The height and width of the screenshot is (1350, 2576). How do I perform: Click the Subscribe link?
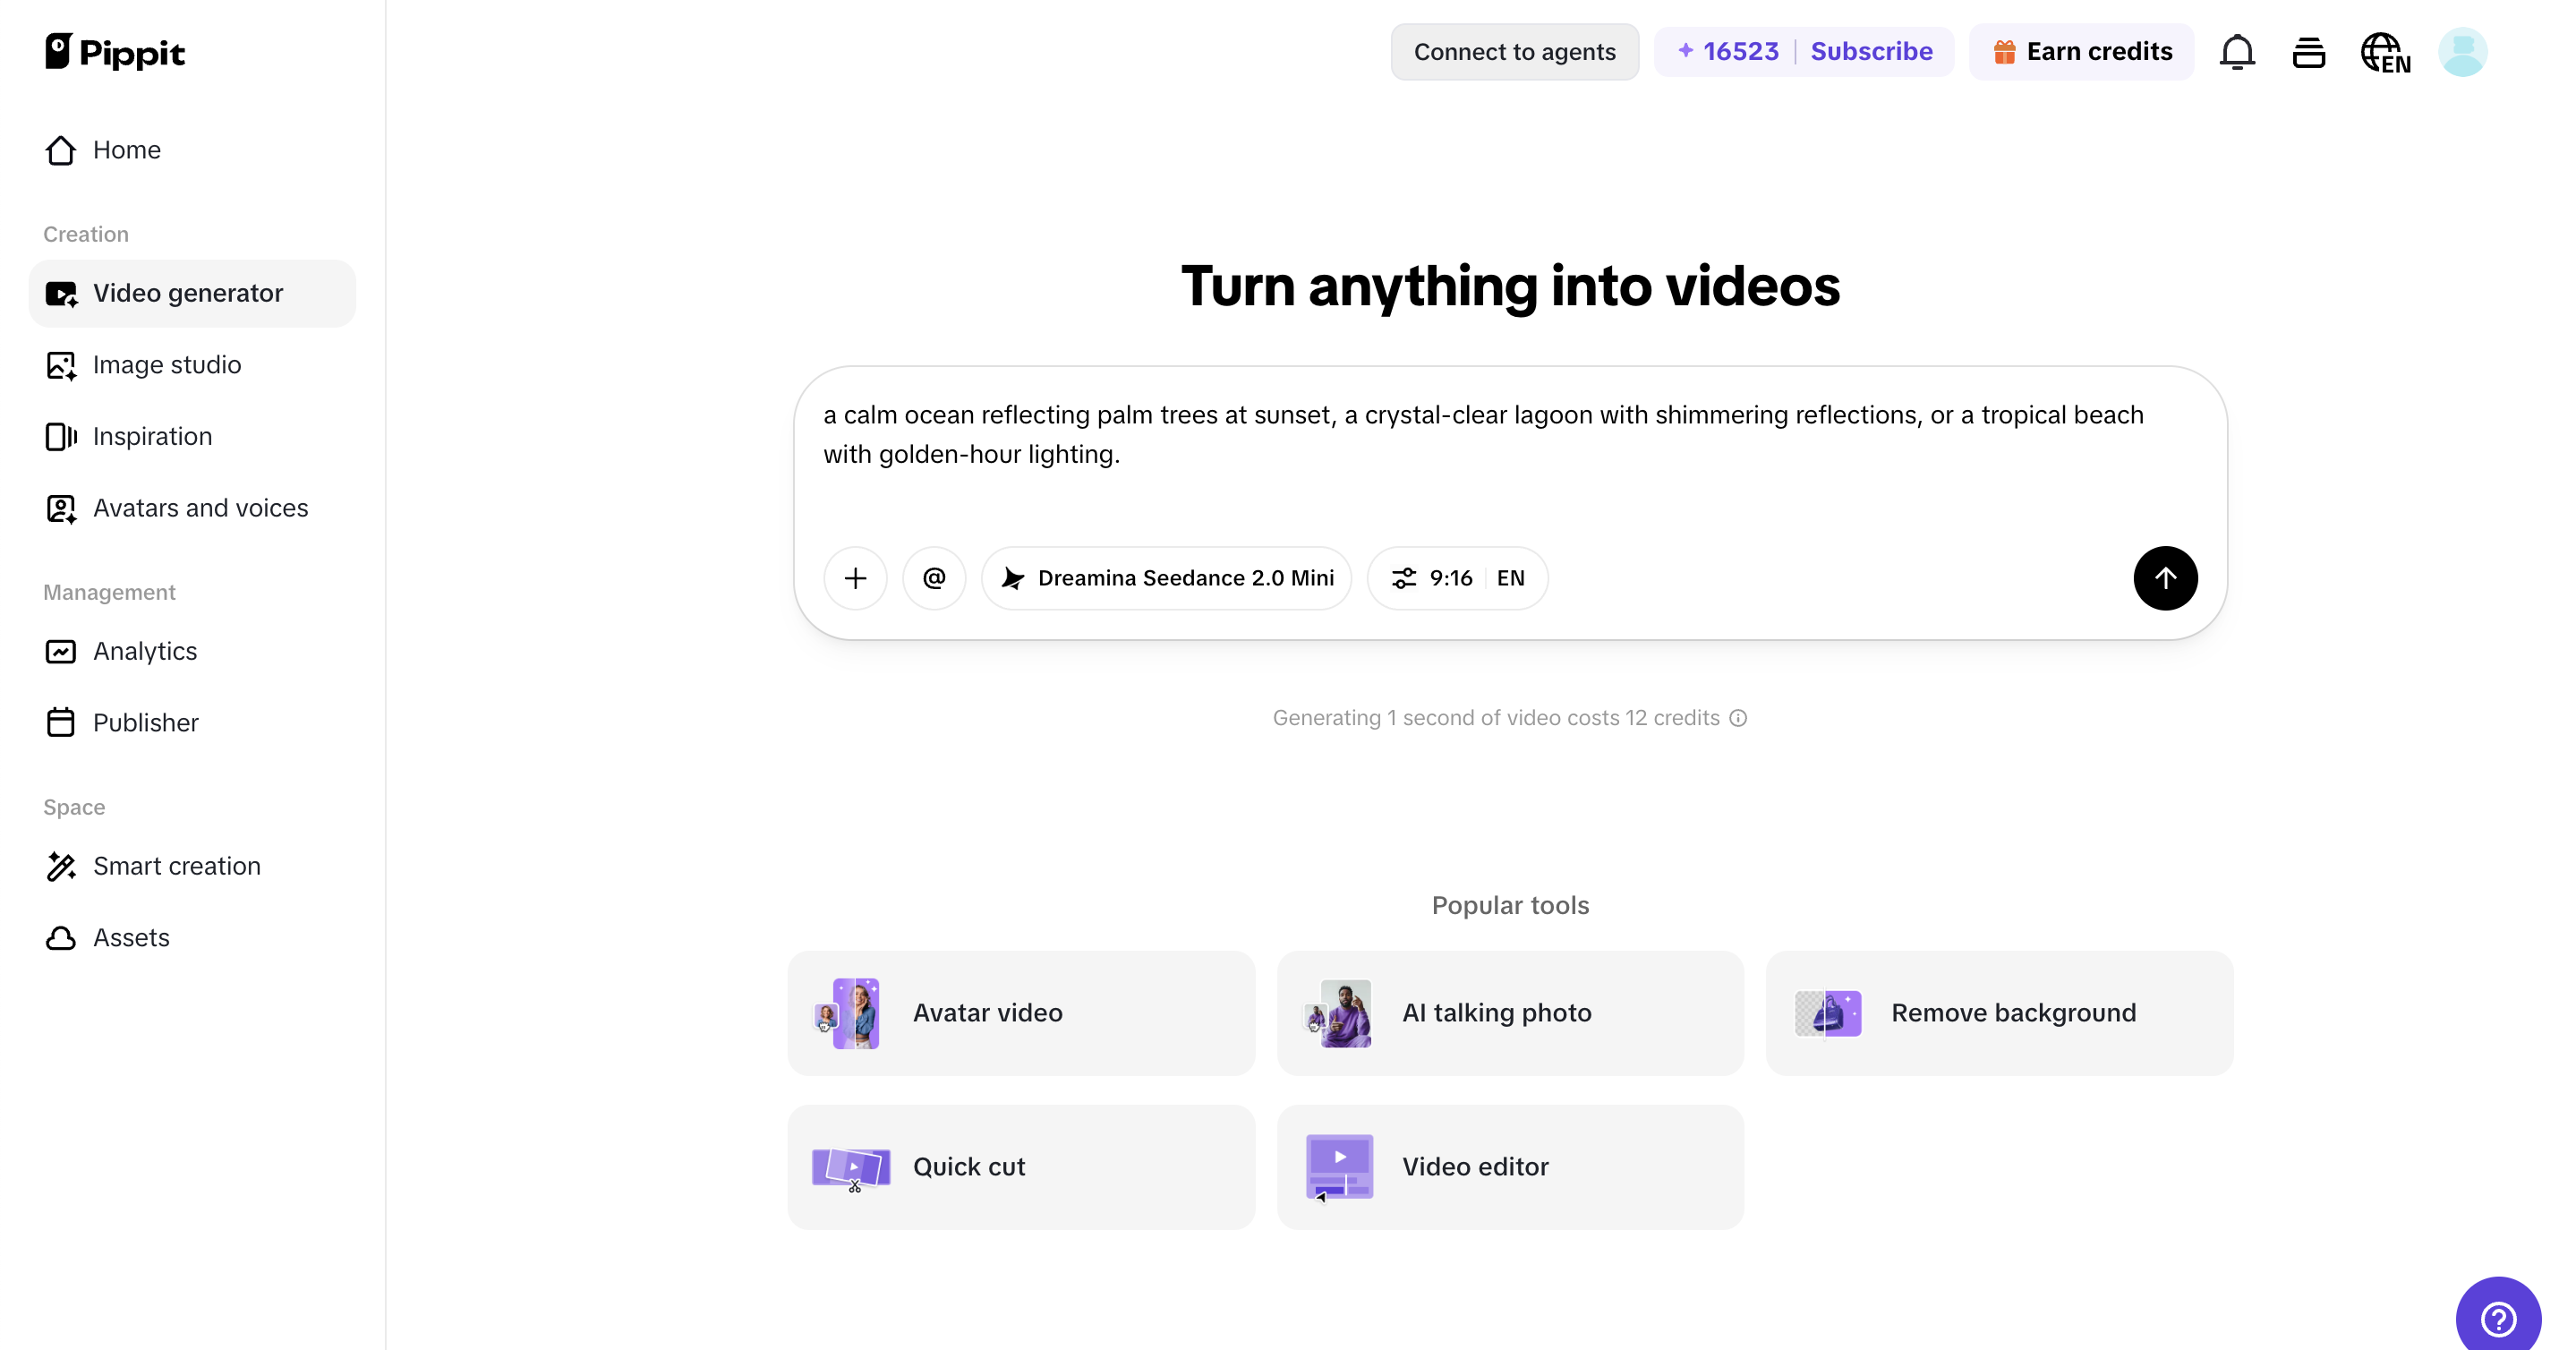click(1871, 52)
